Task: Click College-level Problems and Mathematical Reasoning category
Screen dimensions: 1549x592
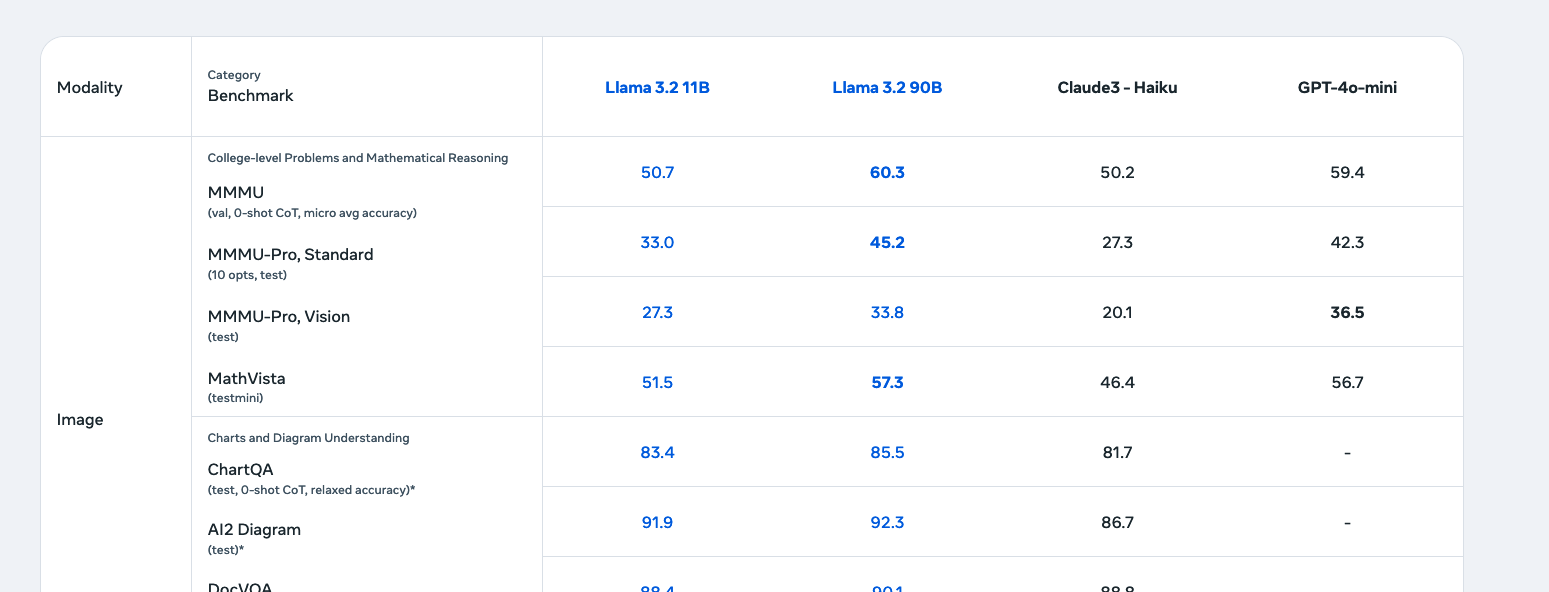Action: (358, 158)
